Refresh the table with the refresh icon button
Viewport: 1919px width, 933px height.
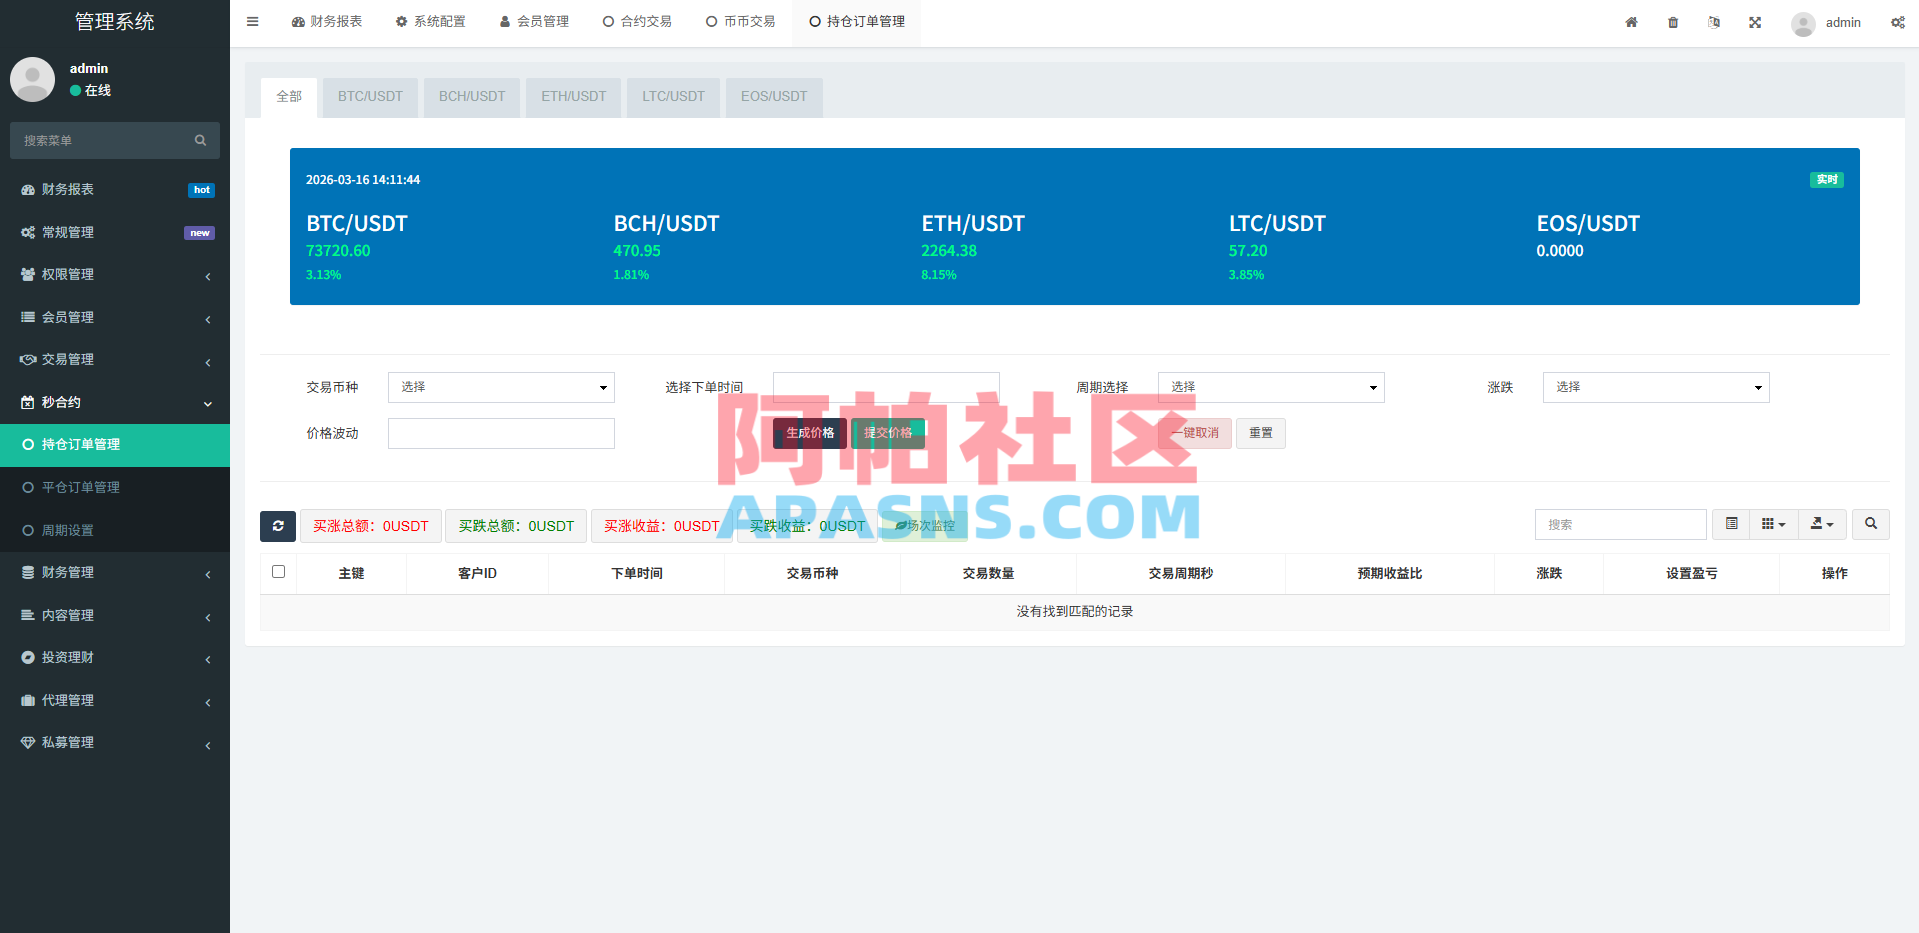278,525
